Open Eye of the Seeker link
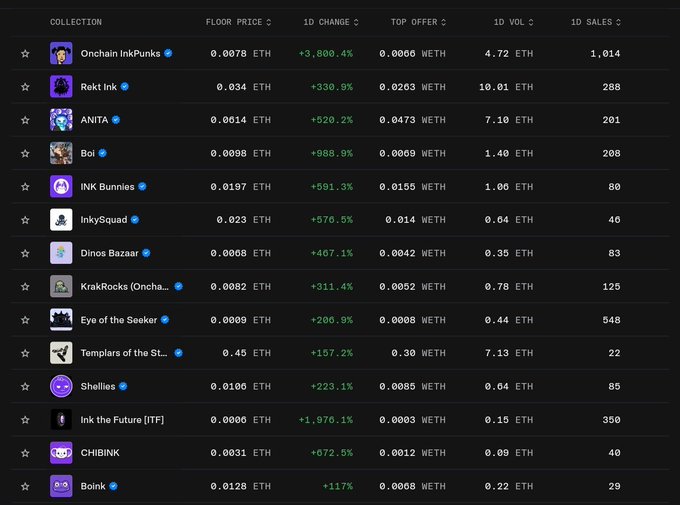This screenshot has width=680, height=505. click(x=119, y=320)
